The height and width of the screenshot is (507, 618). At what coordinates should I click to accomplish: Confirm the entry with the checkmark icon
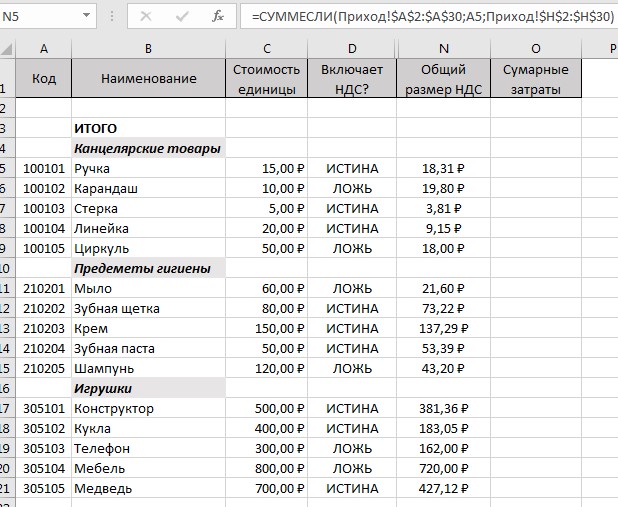[182, 16]
